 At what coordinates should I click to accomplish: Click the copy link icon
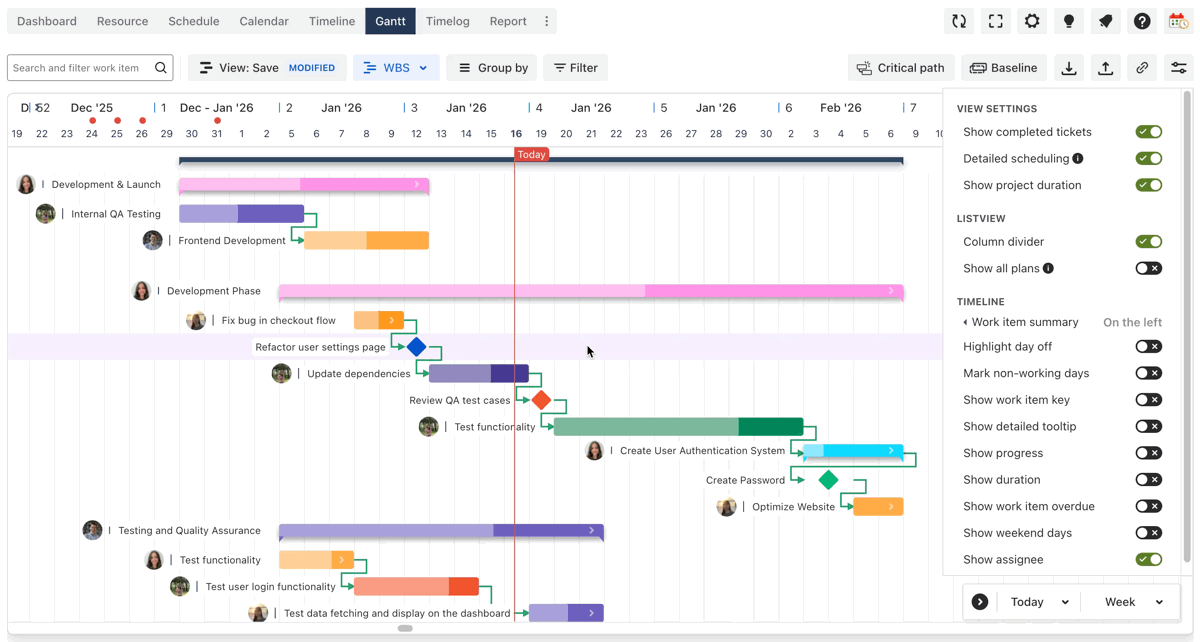[1142, 68]
